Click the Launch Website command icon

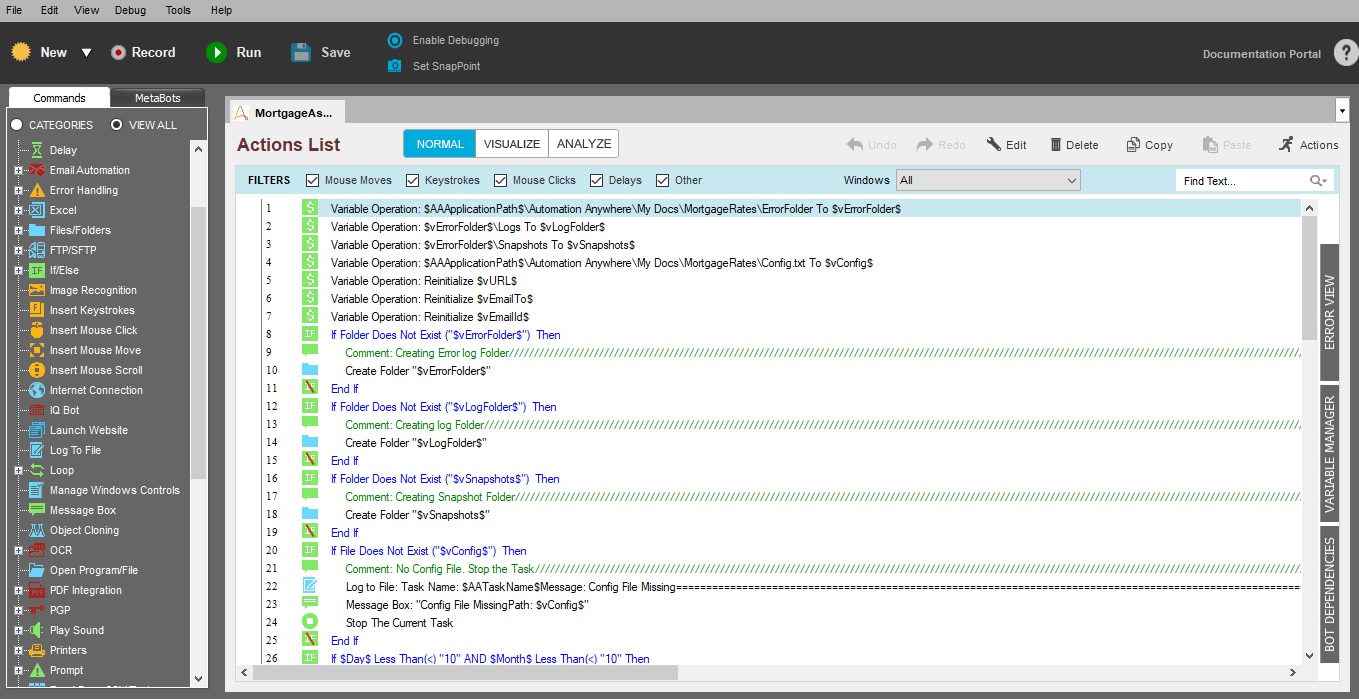36,430
